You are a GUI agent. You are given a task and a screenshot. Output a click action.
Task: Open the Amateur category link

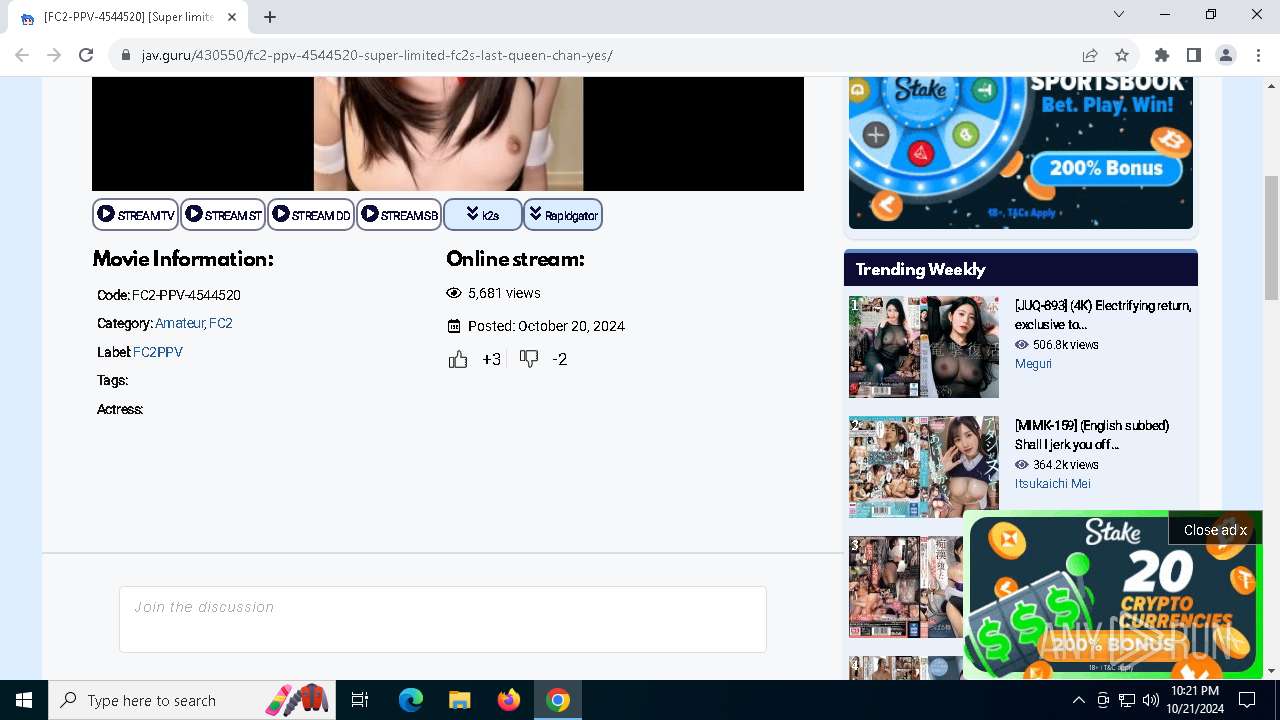click(x=179, y=323)
